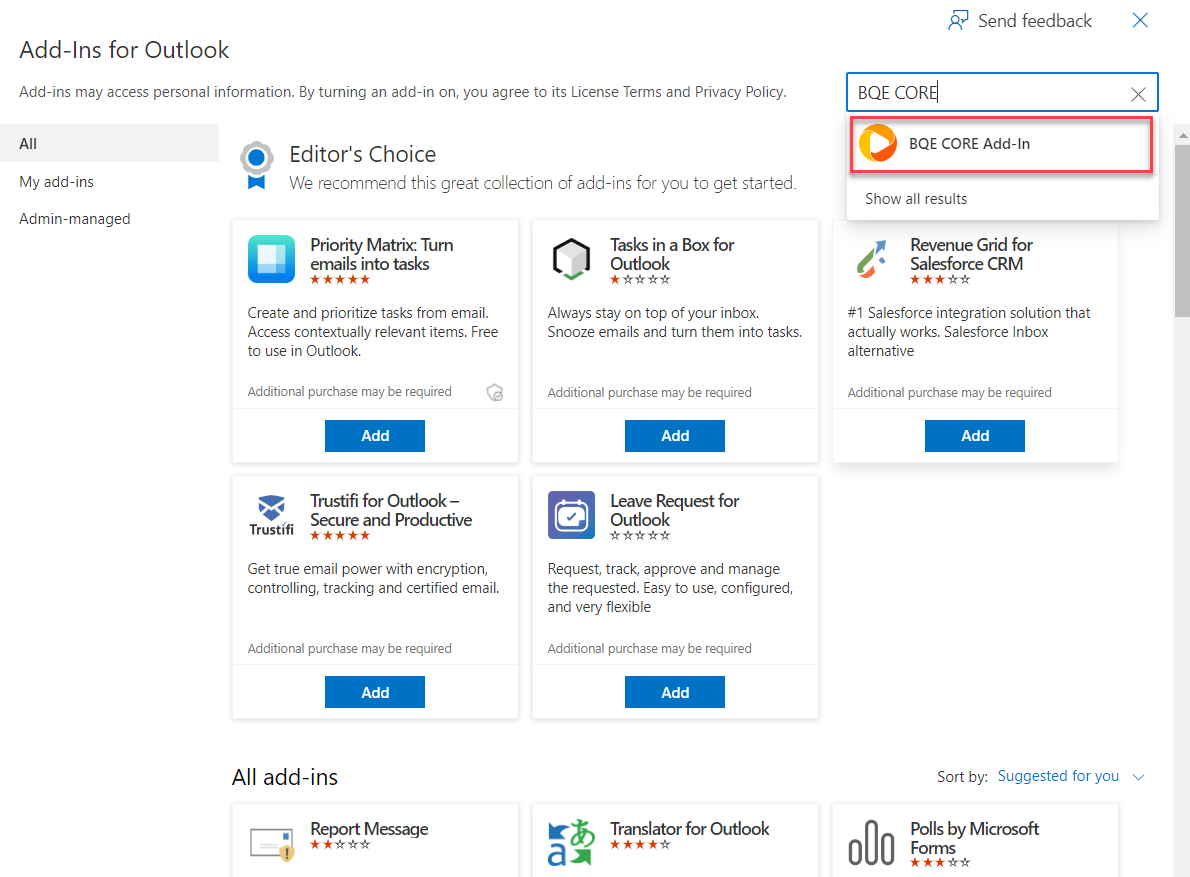This screenshot has width=1190, height=877.
Task: Click the Tasks in a Box star rating
Action: (x=640, y=279)
